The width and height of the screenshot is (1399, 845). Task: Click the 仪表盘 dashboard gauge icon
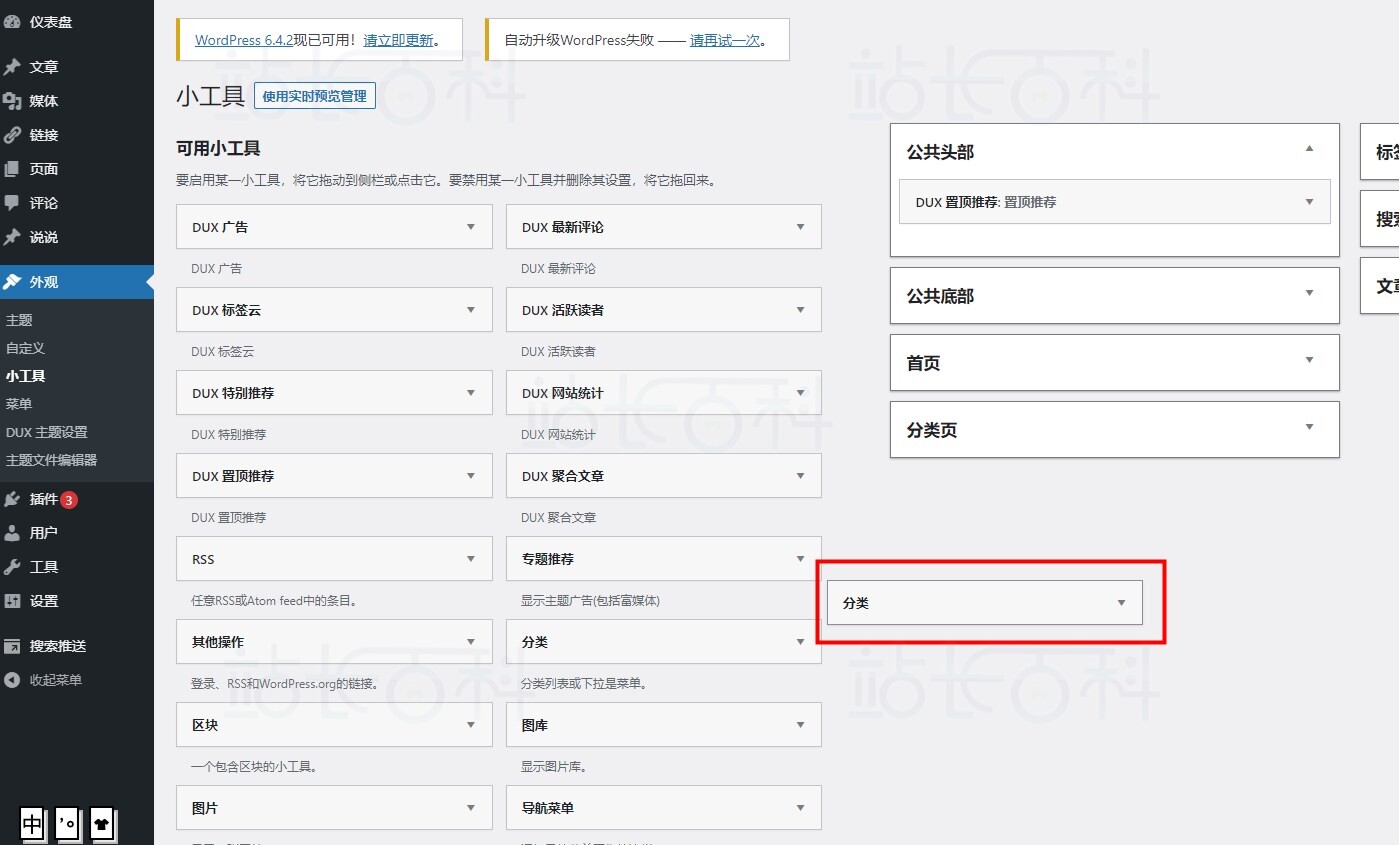[x=12, y=21]
